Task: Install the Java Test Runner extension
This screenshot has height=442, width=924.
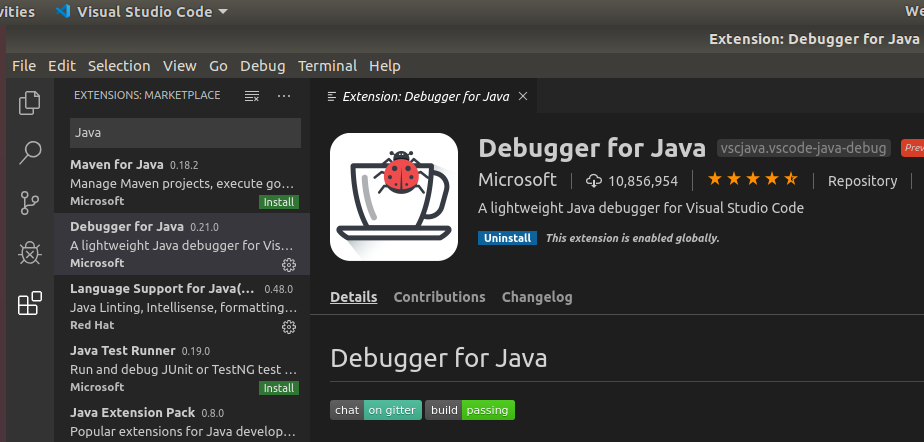Action: pos(279,388)
